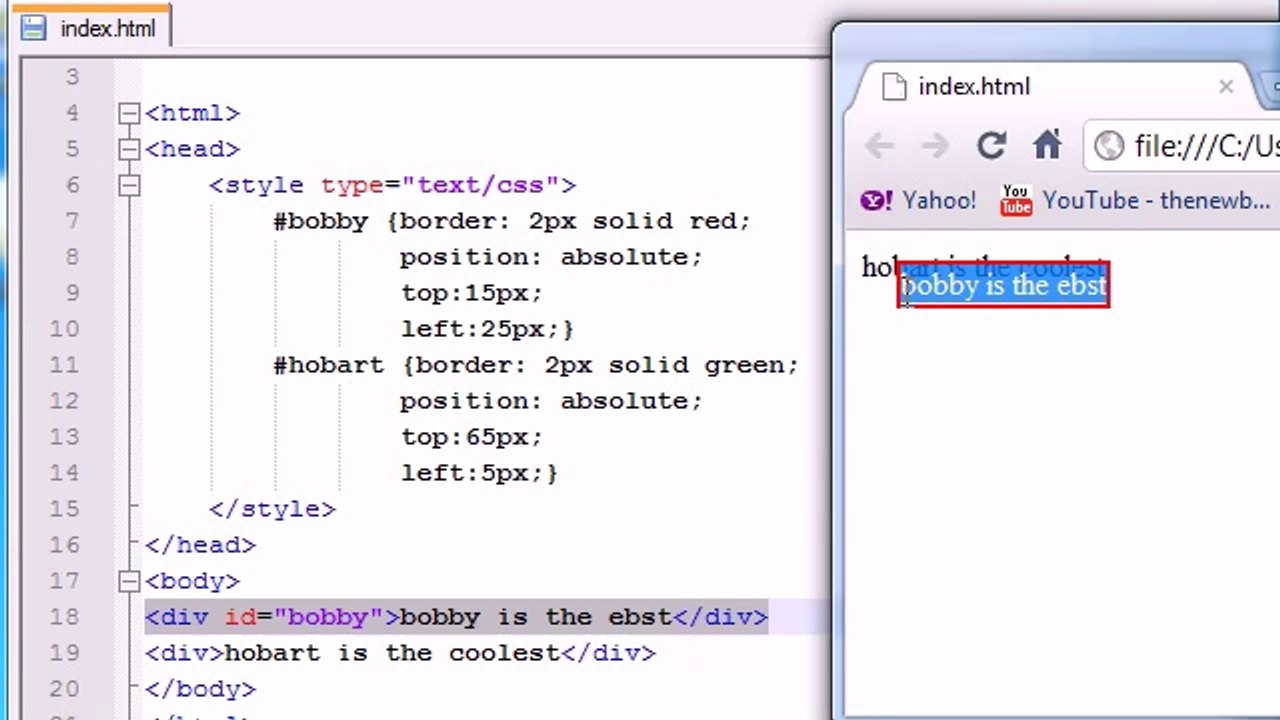Click the #hobart selector in code
The image size is (1280, 720).
pyautogui.click(x=329, y=365)
